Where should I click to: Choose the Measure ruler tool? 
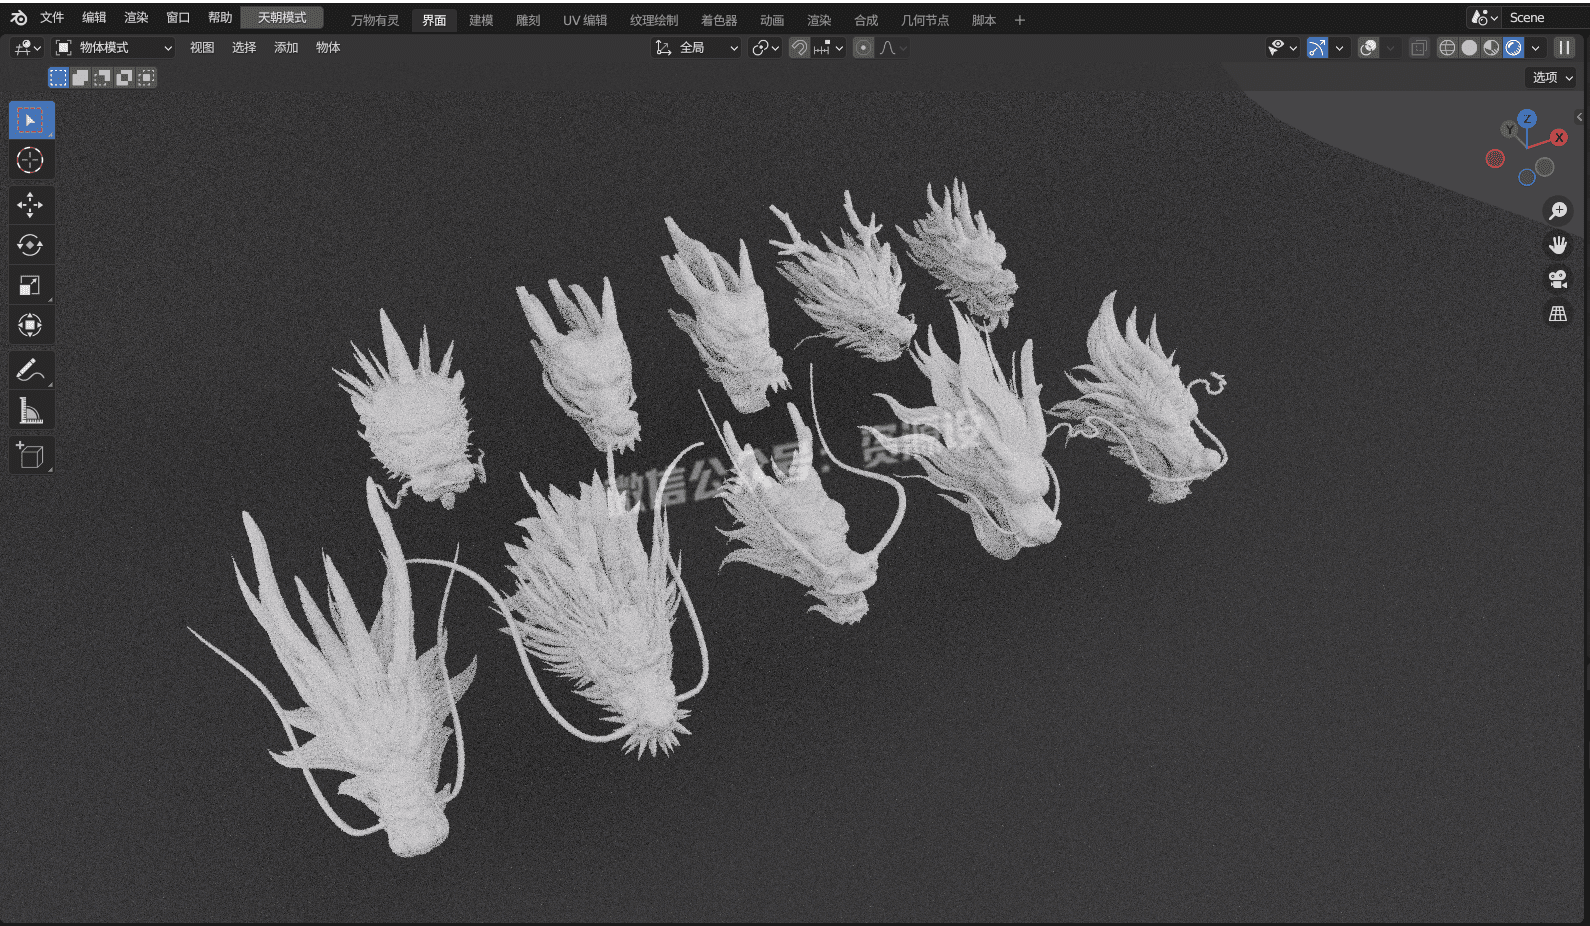(30, 410)
